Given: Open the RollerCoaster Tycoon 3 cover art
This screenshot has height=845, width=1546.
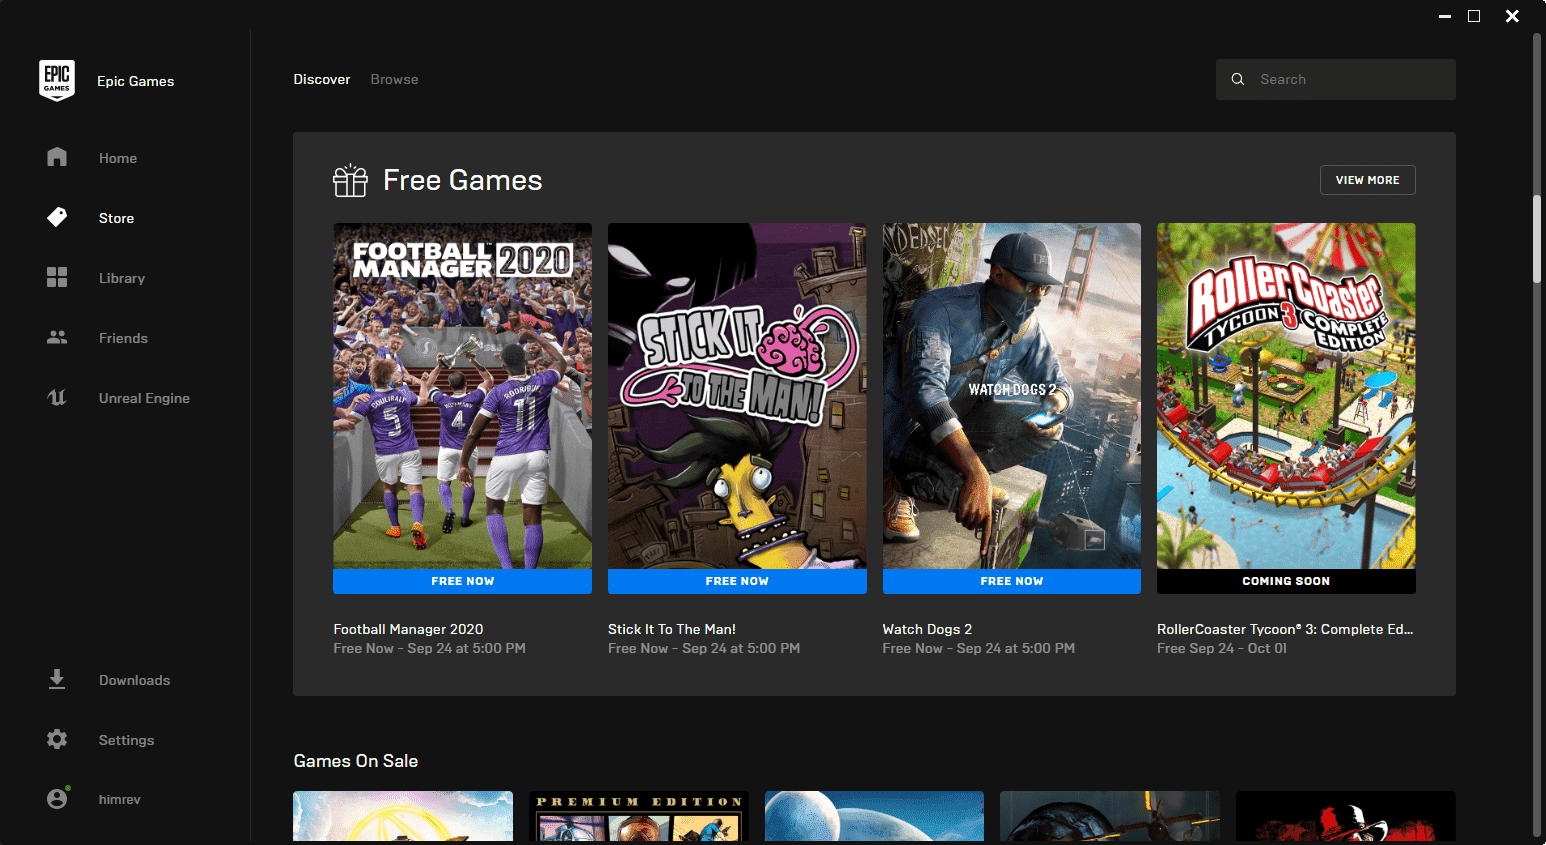Looking at the screenshot, I should click(x=1286, y=396).
